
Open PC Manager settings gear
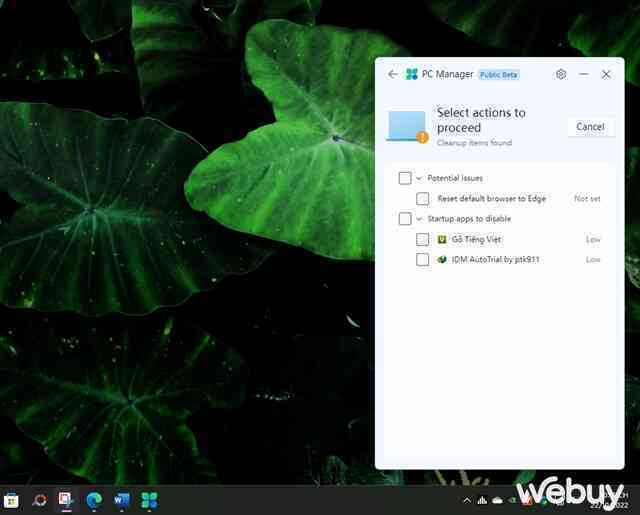[561, 74]
